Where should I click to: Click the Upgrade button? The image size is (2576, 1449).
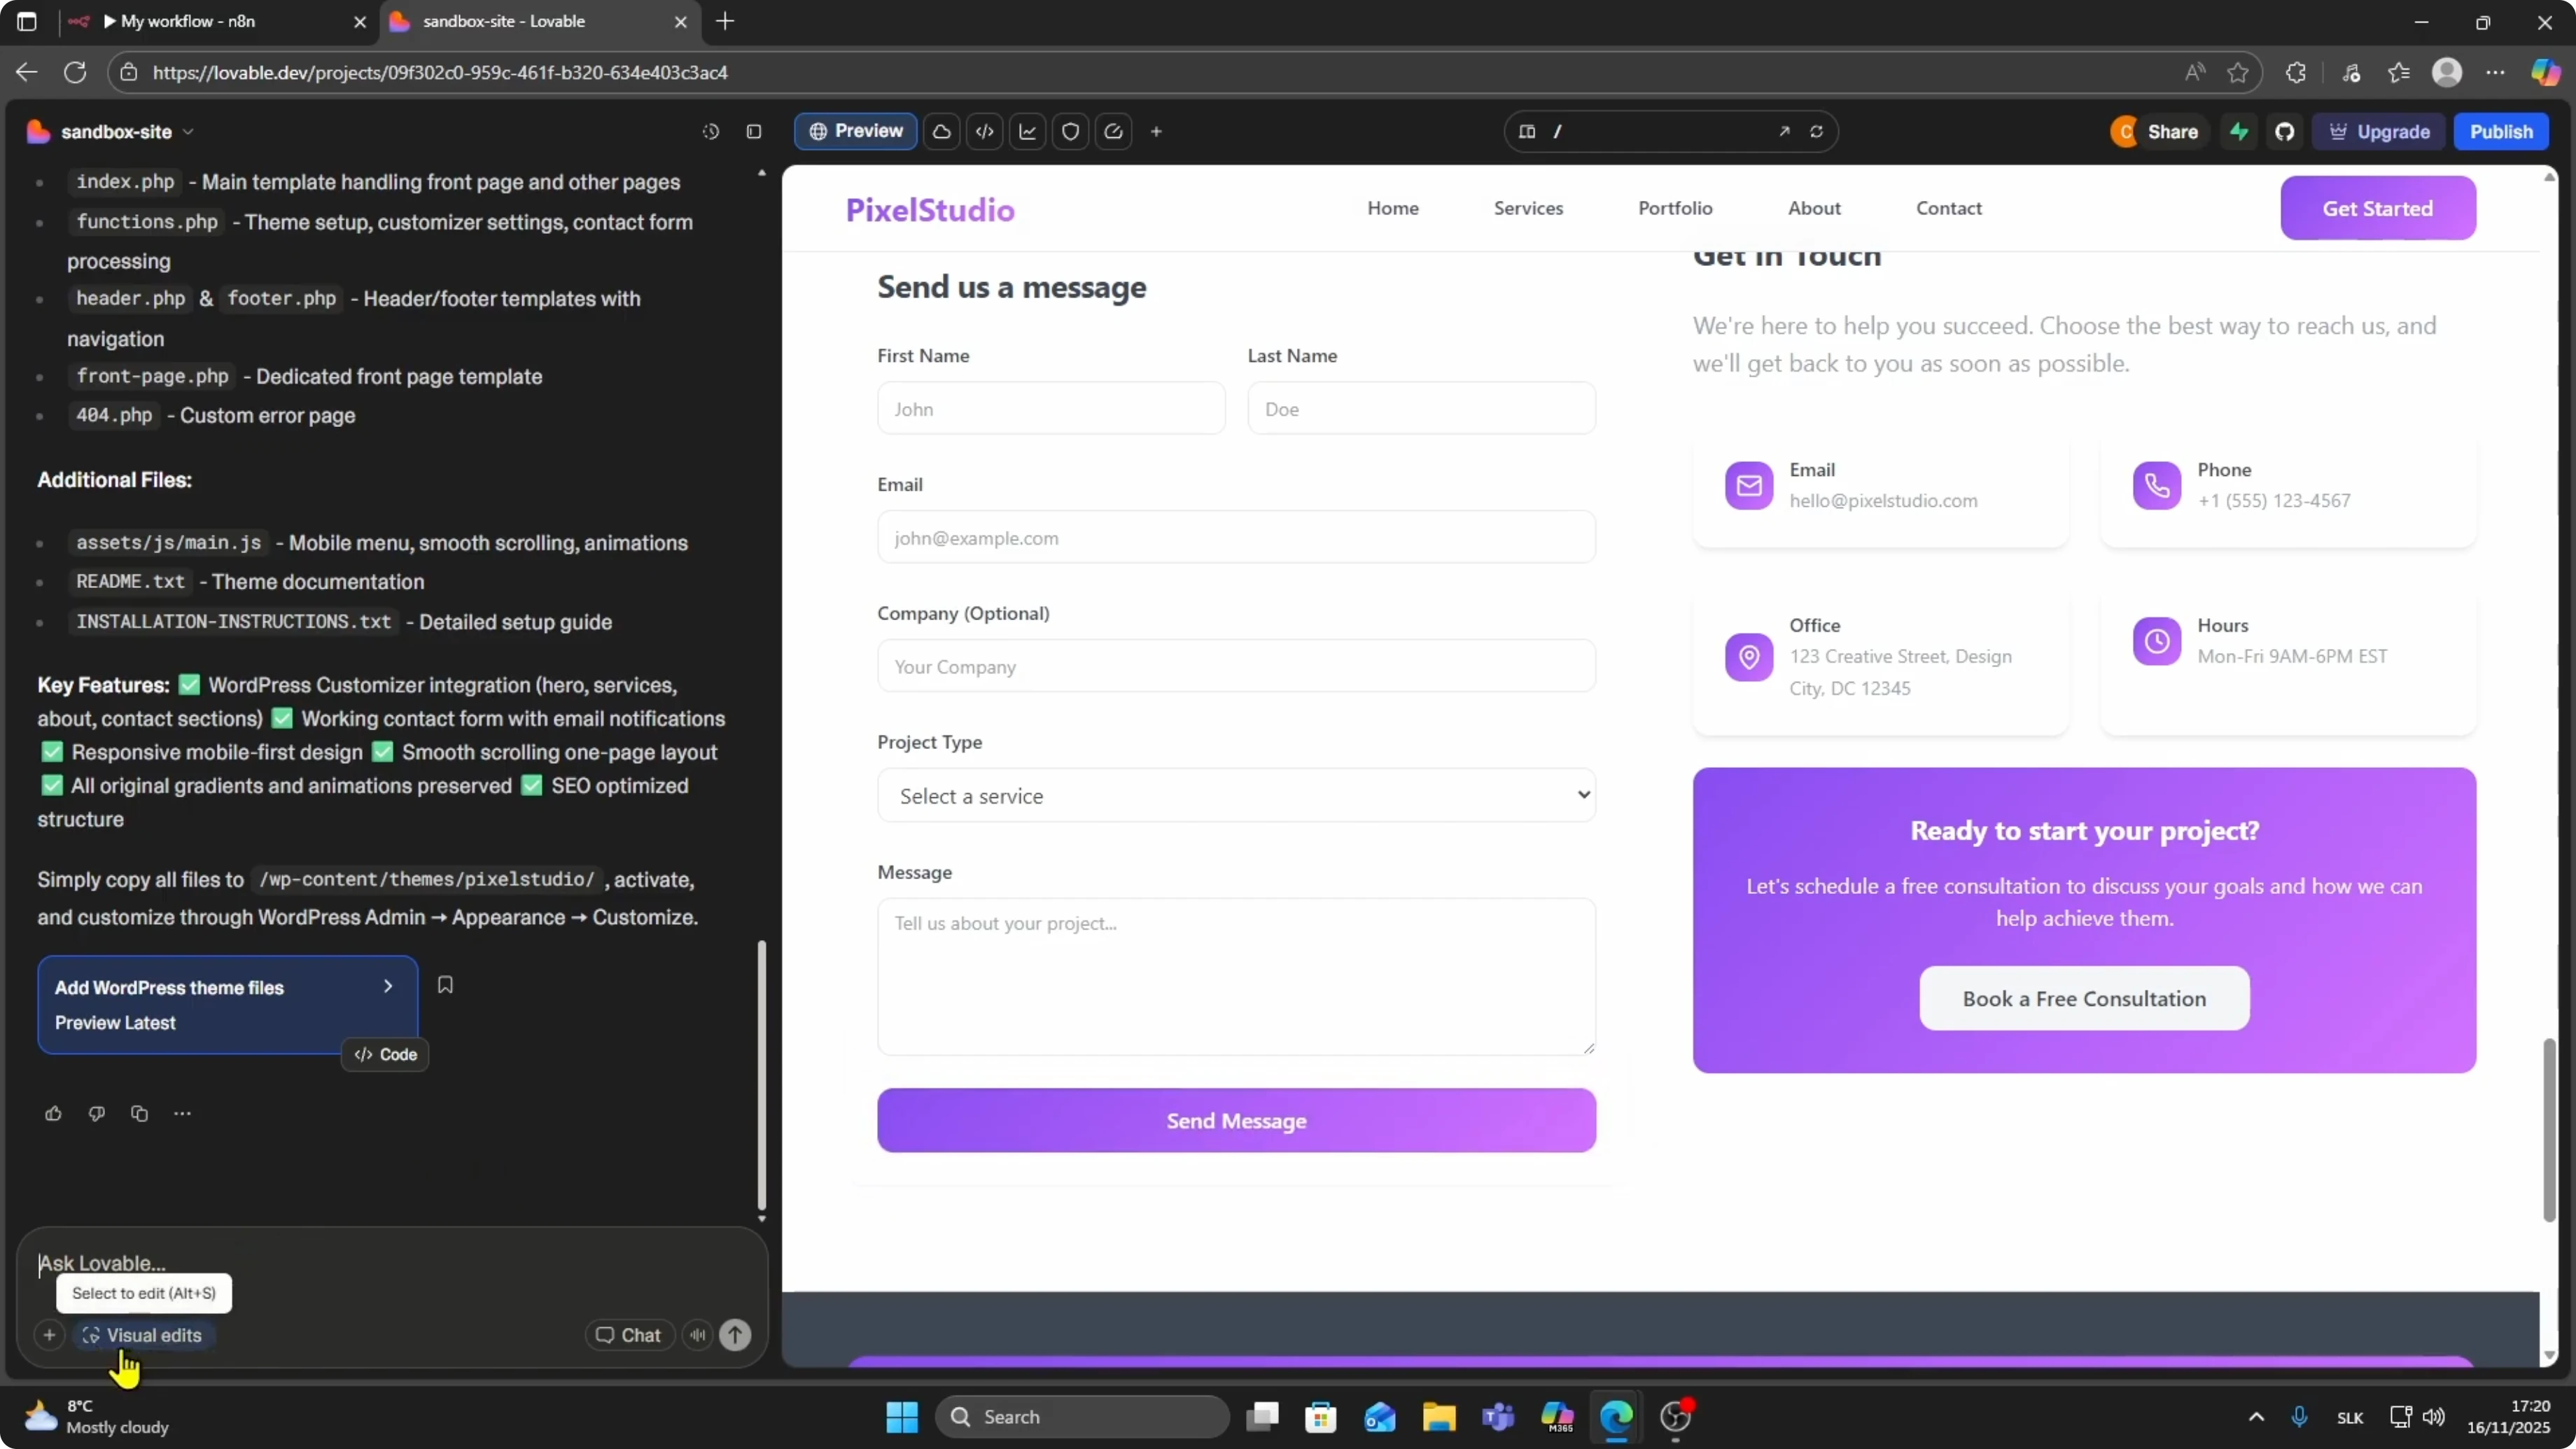(x=2379, y=132)
